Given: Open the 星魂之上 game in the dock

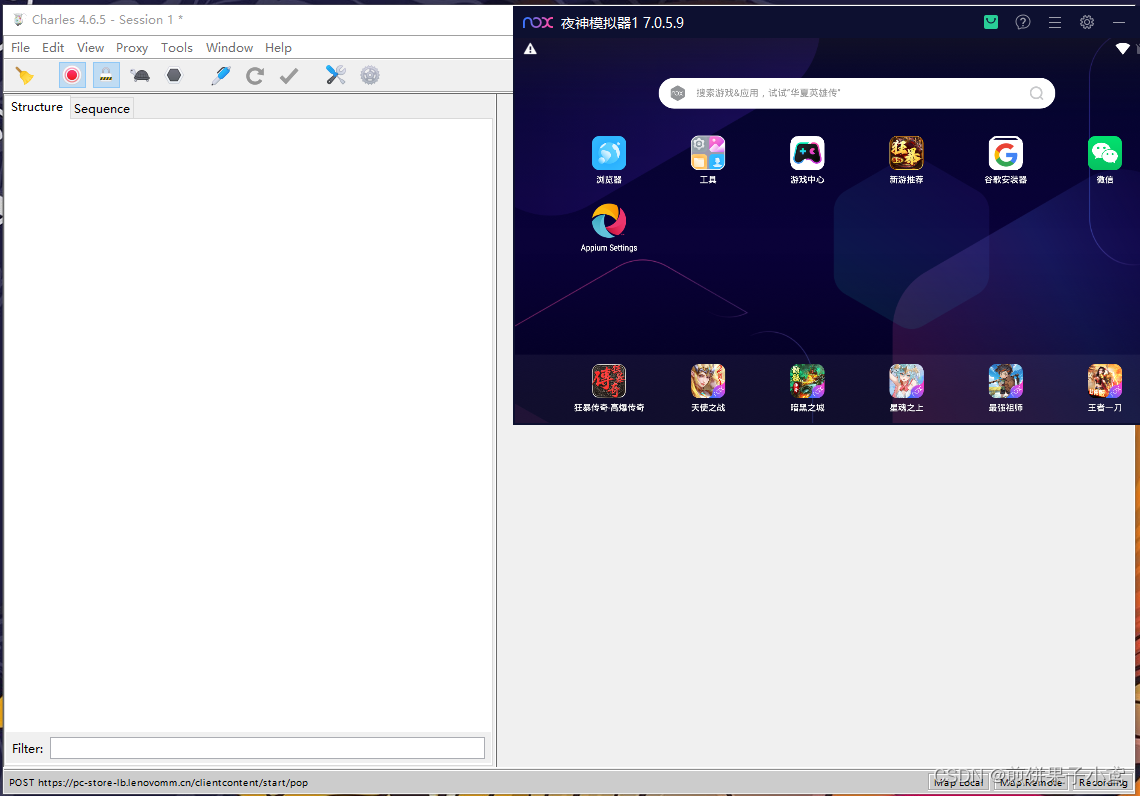Looking at the screenshot, I should point(906,388).
